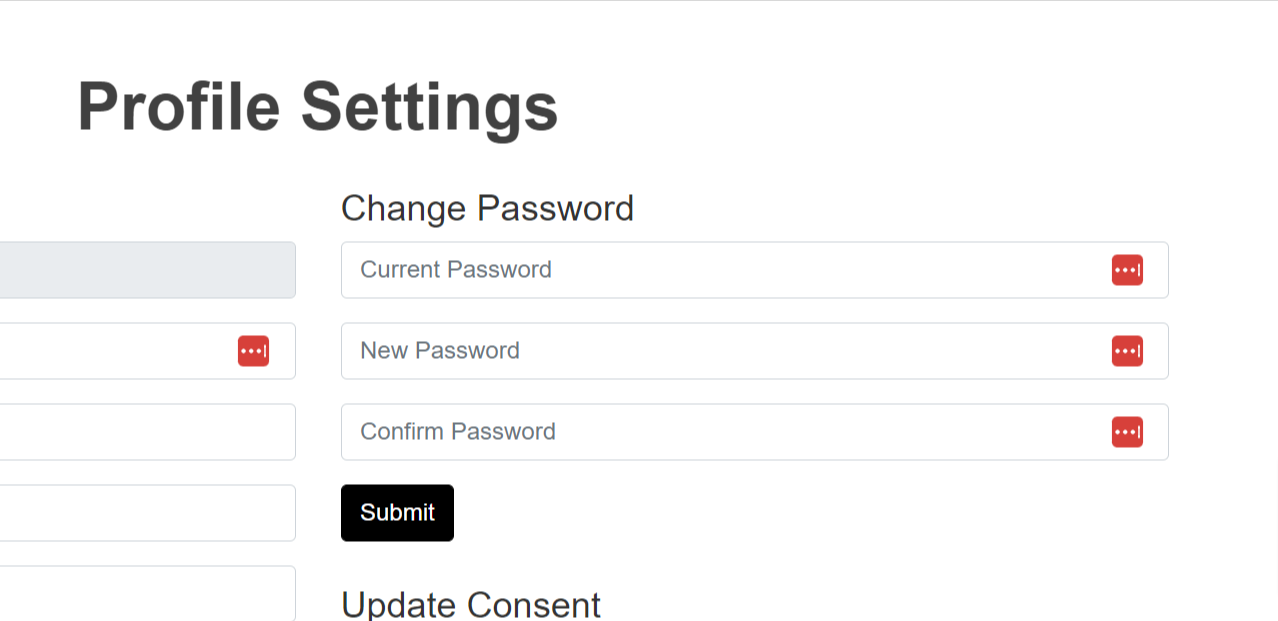Image resolution: width=1278 pixels, height=621 pixels.
Task: Focus the Current Password input field
Action: pyautogui.click(x=755, y=270)
